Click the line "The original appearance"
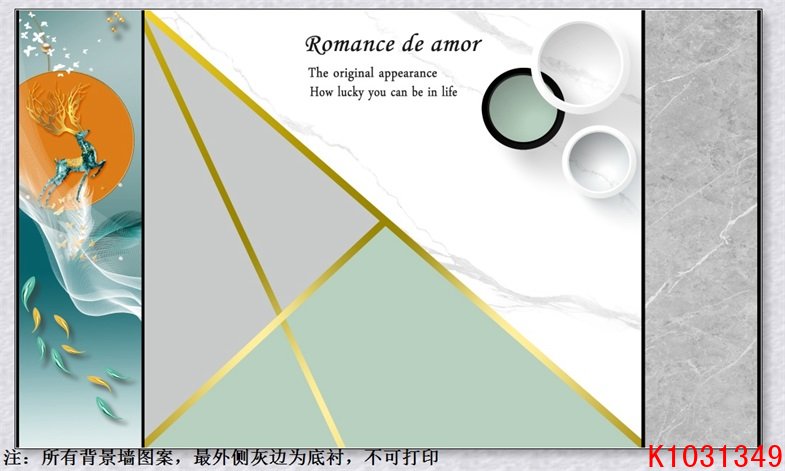Screen dimensions: 785x471 tap(372, 73)
